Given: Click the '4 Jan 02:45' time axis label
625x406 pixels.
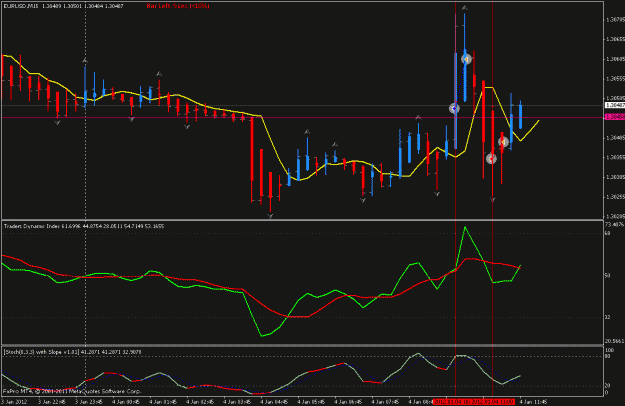Looking at the screenshot, I should (x=200, y=402).
